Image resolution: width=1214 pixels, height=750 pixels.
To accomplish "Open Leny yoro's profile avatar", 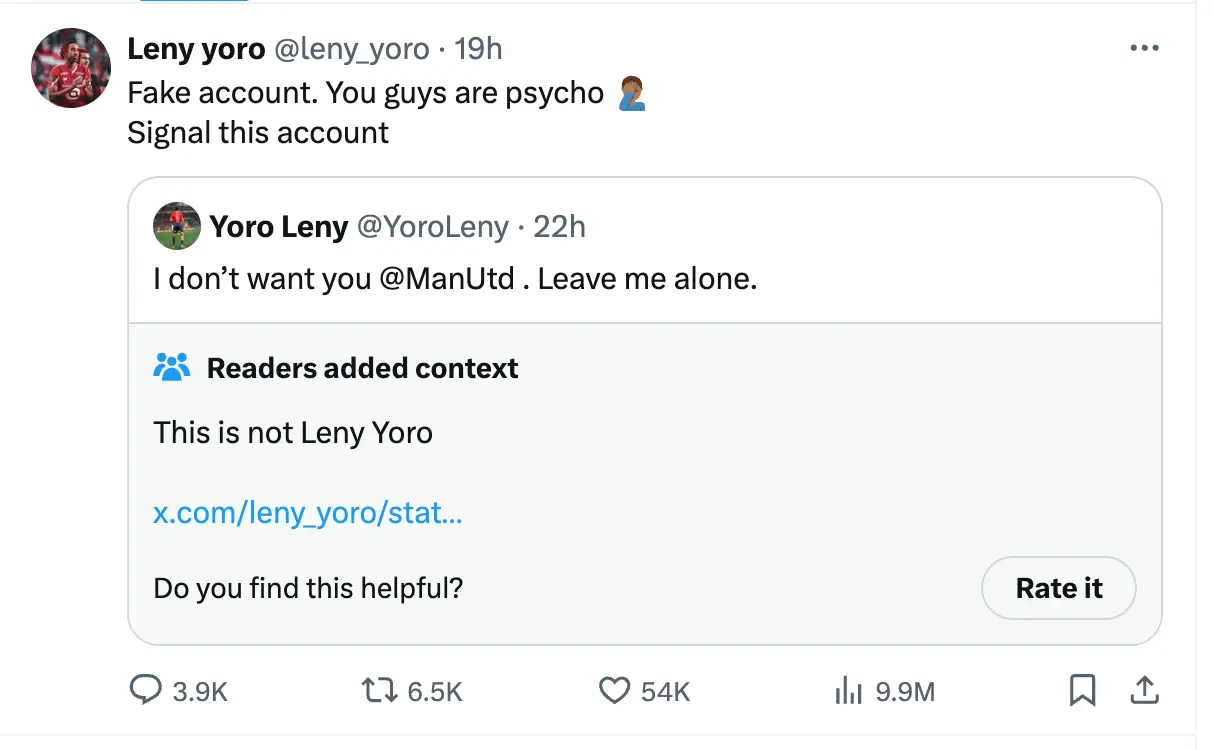I will pos(70,67).
